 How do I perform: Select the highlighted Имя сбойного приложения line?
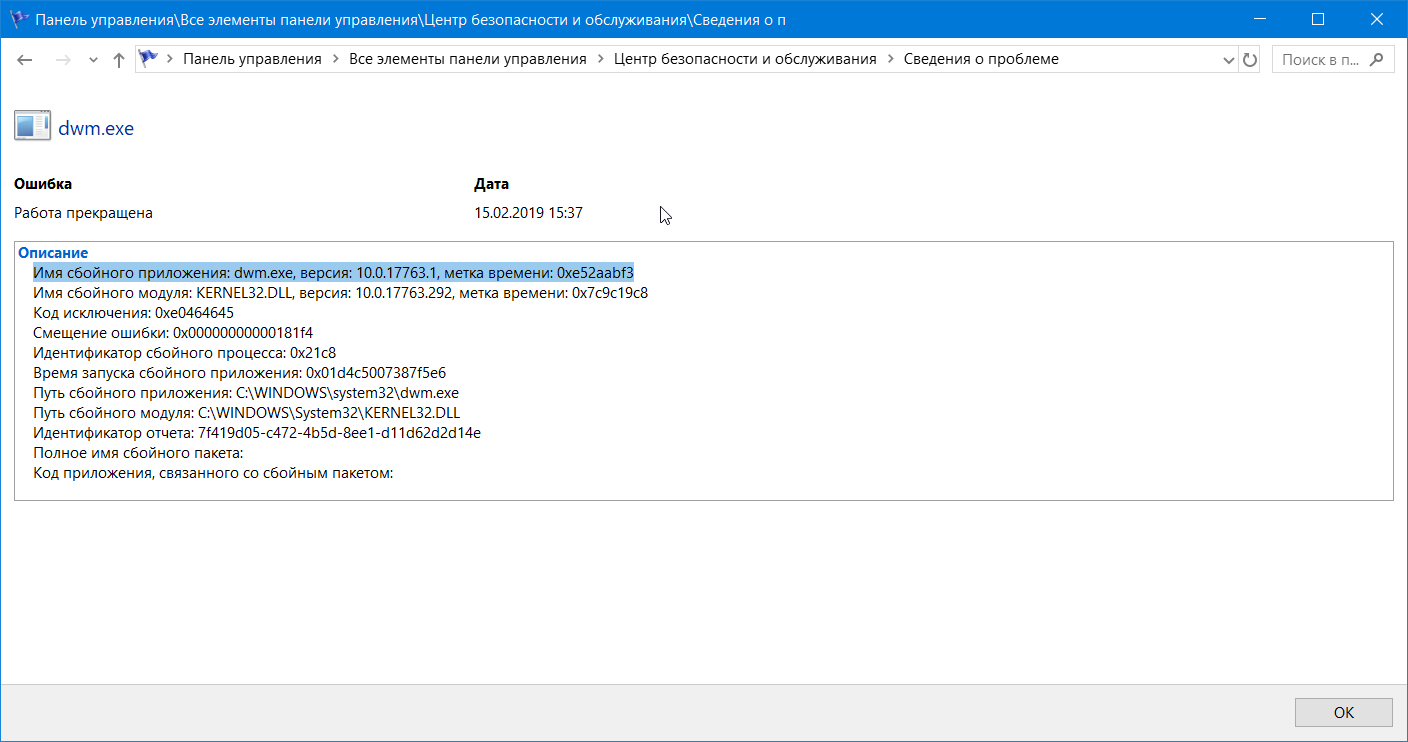[333, 273]
